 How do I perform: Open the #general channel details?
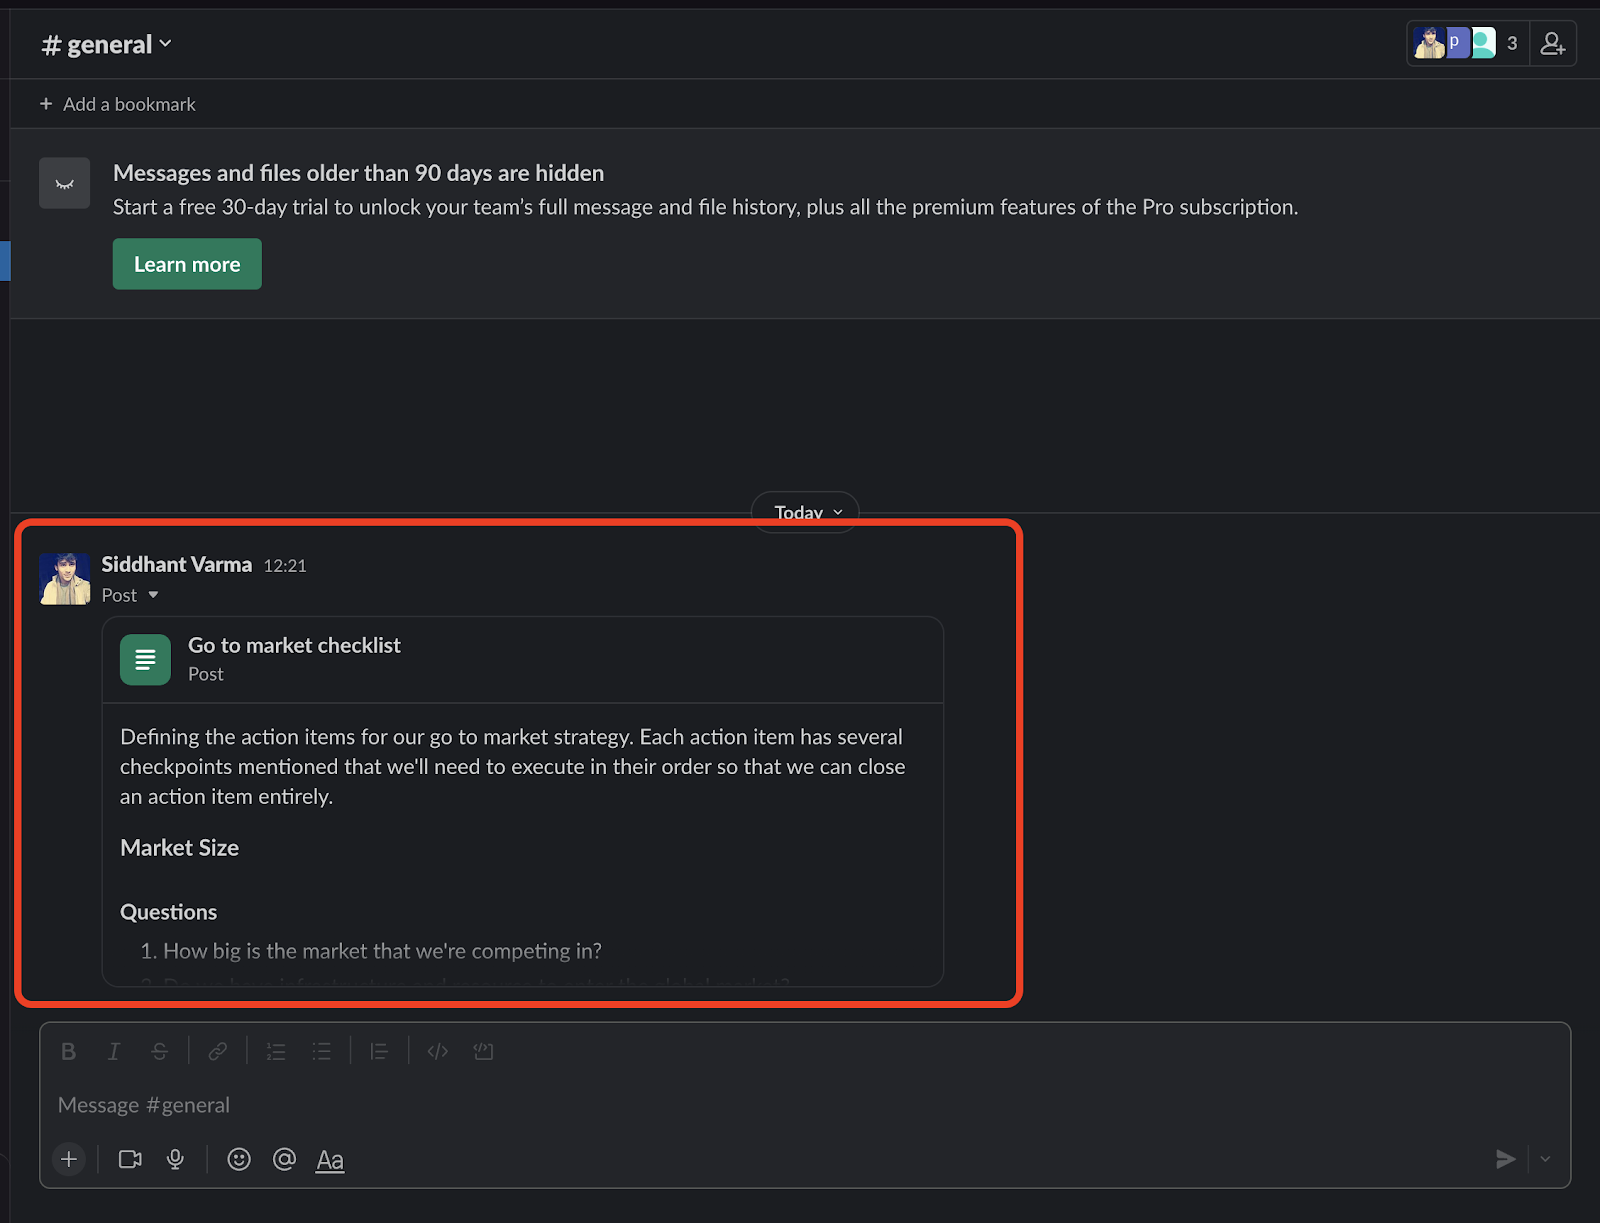(106, 43)
